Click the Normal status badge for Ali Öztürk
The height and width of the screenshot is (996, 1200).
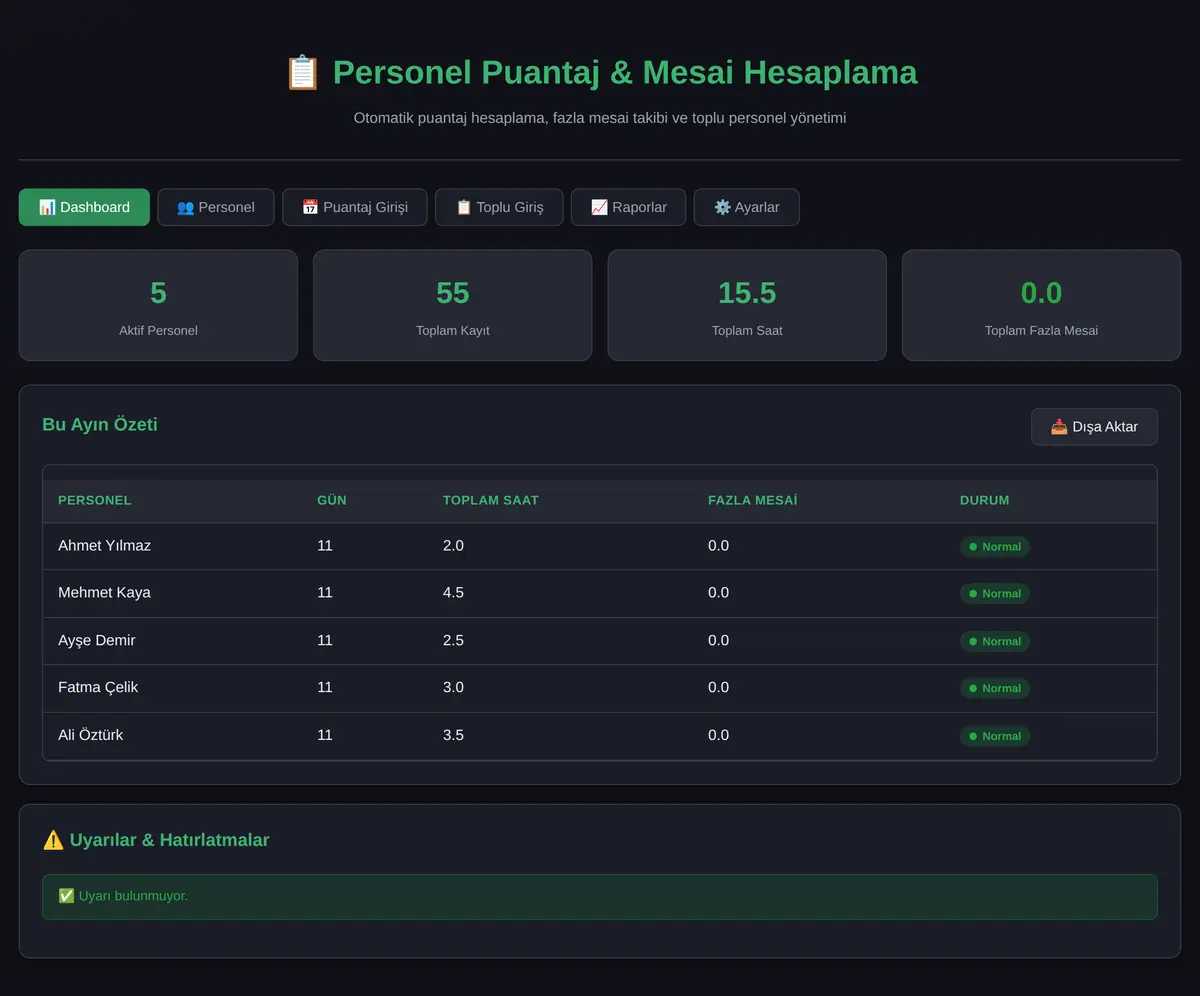tap(995, 736)
